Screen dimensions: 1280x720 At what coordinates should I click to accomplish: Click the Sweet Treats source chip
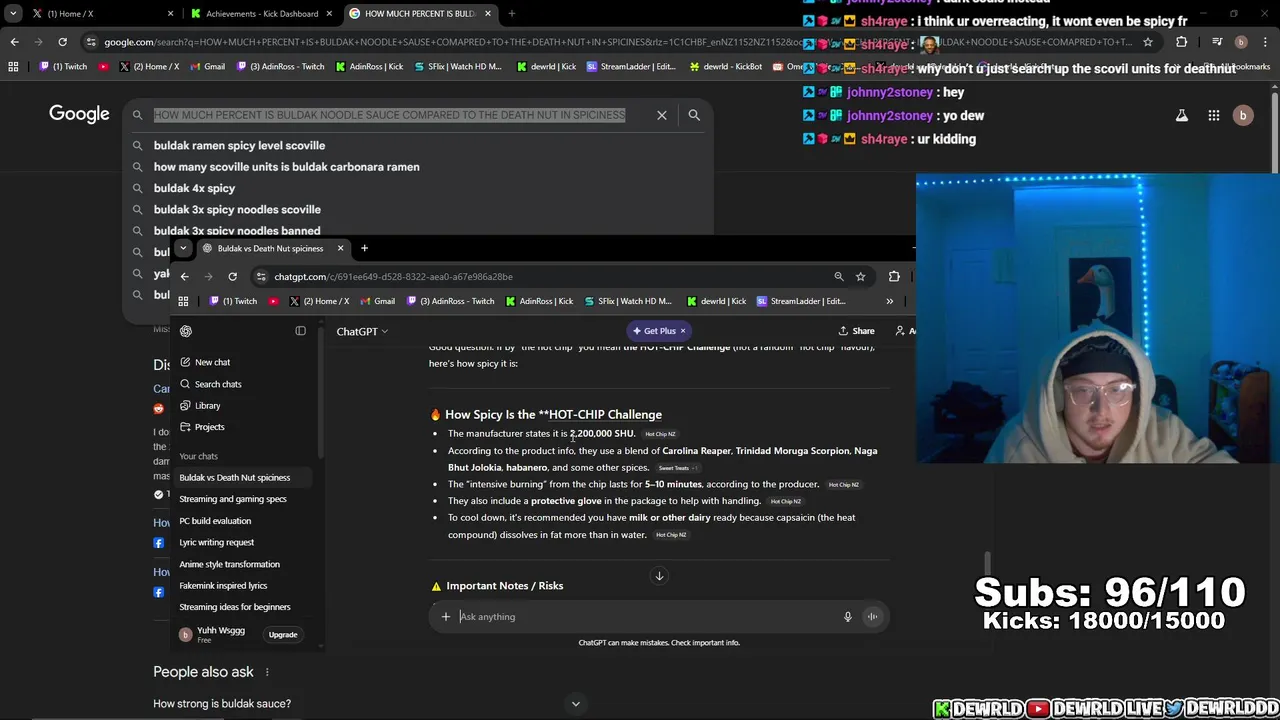click(677, 468)
